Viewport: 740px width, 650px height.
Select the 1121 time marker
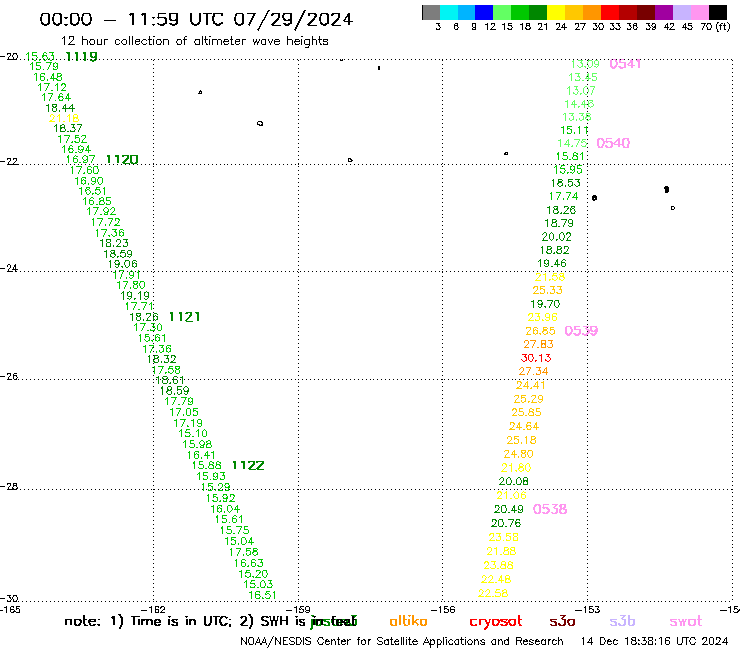(x=185, y=317)
